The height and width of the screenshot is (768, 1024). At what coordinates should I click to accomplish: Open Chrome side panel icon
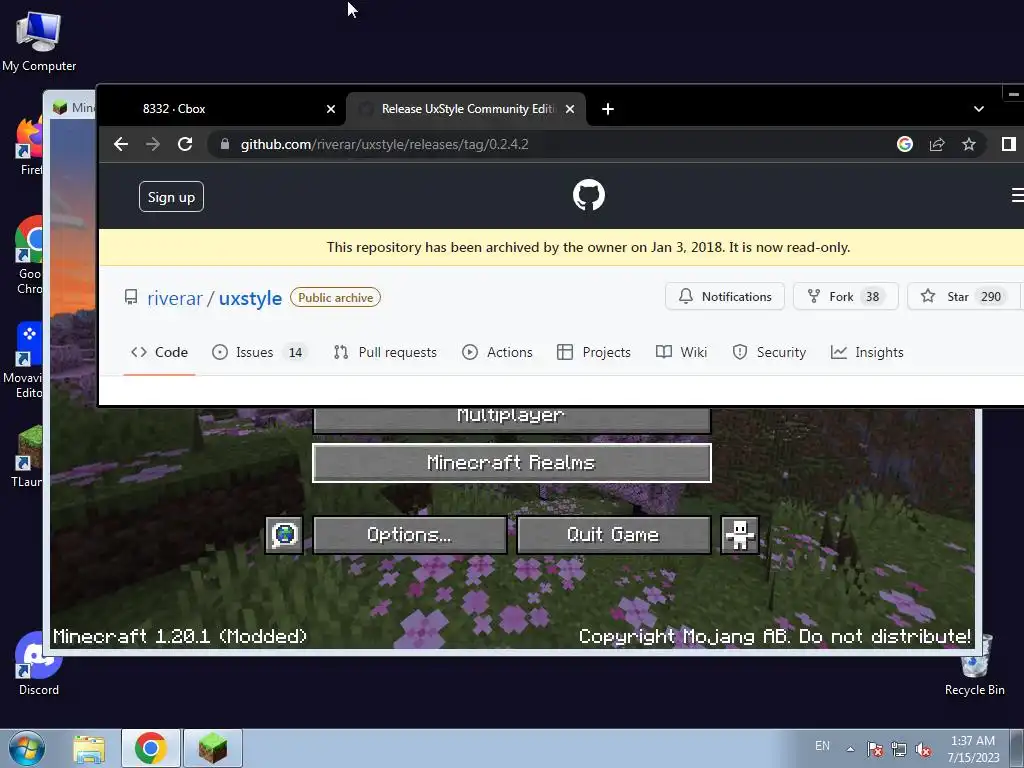(x=1008, y=144)
